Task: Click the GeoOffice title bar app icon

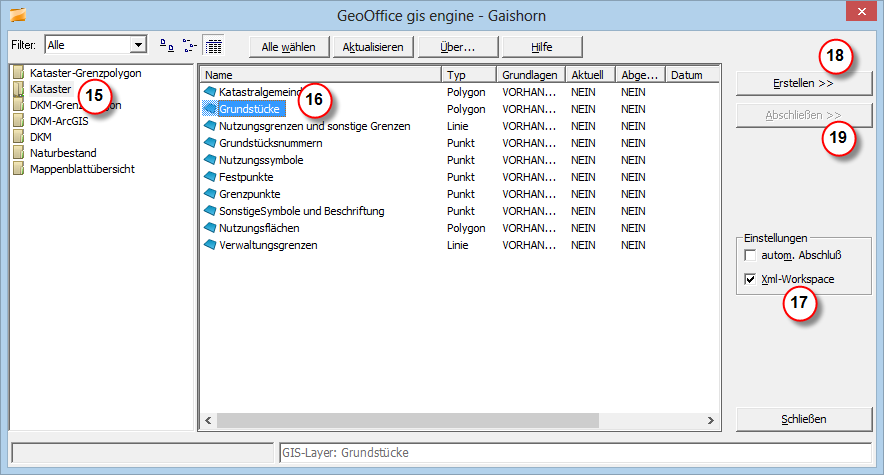Action: tap(18, 15)
